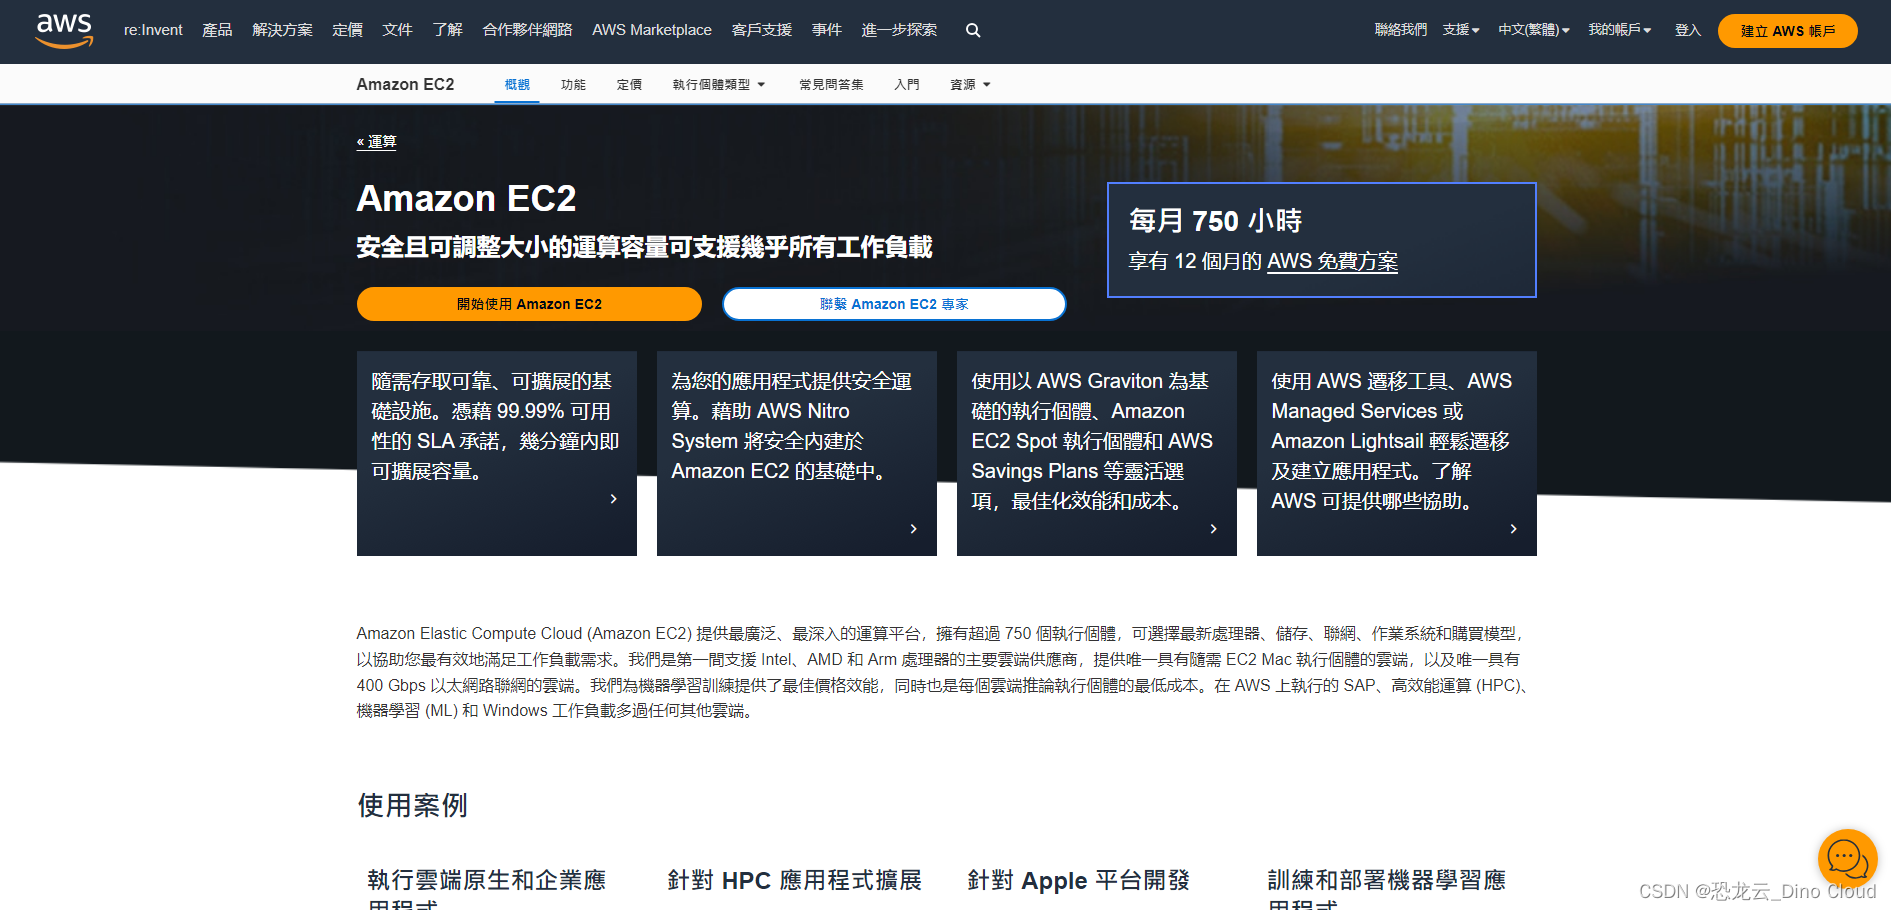
Task: Click the 使用案例 section heading
Action: [412, 805]
